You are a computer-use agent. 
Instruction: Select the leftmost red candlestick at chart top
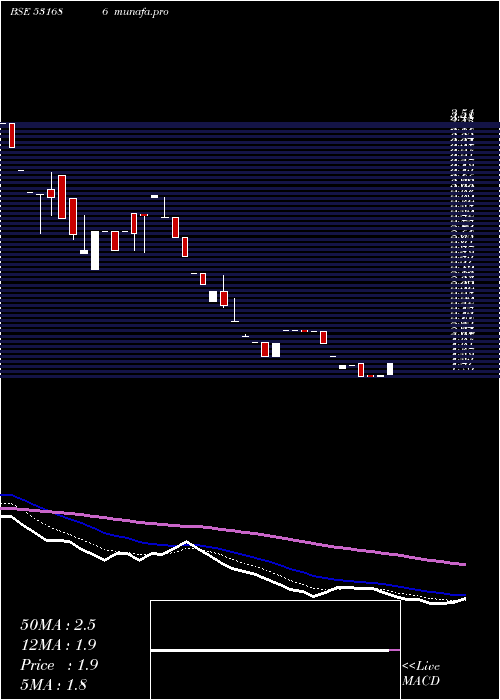point(12,135)
